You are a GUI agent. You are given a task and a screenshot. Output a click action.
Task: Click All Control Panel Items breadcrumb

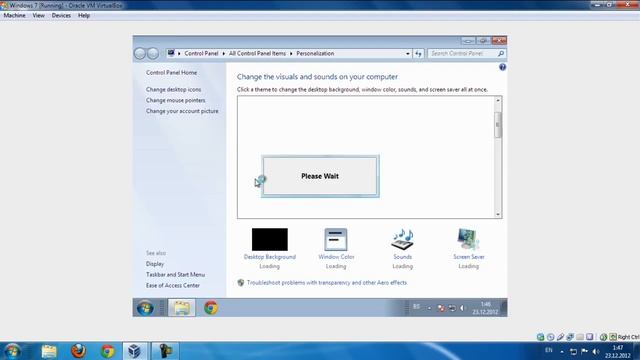tap(257, 53)
